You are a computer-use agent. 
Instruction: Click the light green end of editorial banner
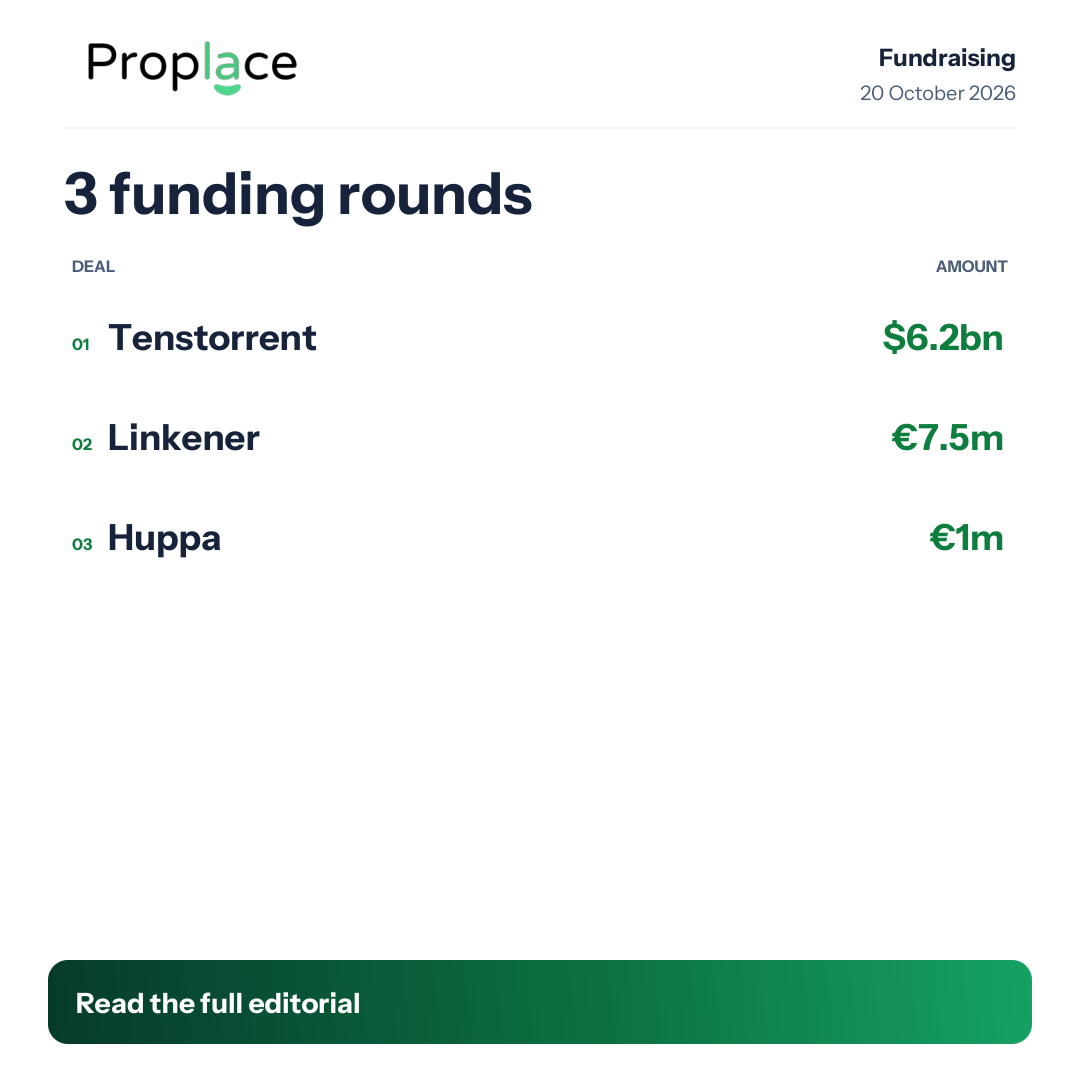pyautogui.click(x=992, y=1001)
